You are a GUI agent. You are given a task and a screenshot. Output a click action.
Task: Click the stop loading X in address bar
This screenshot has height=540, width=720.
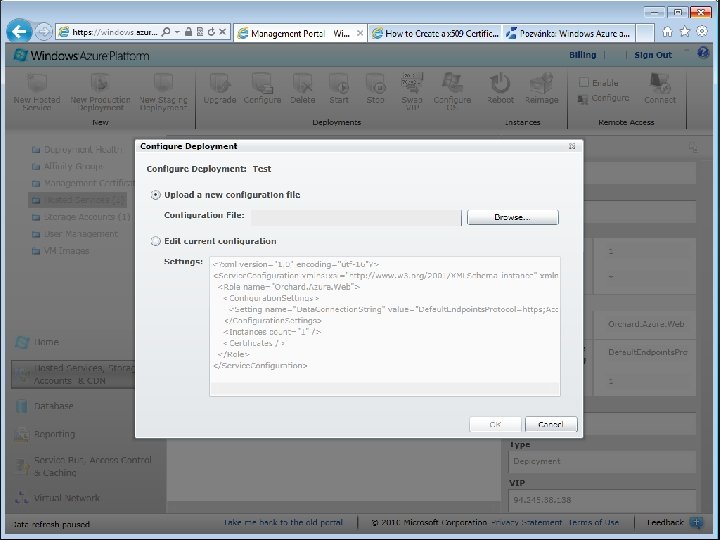coord(222,32)
